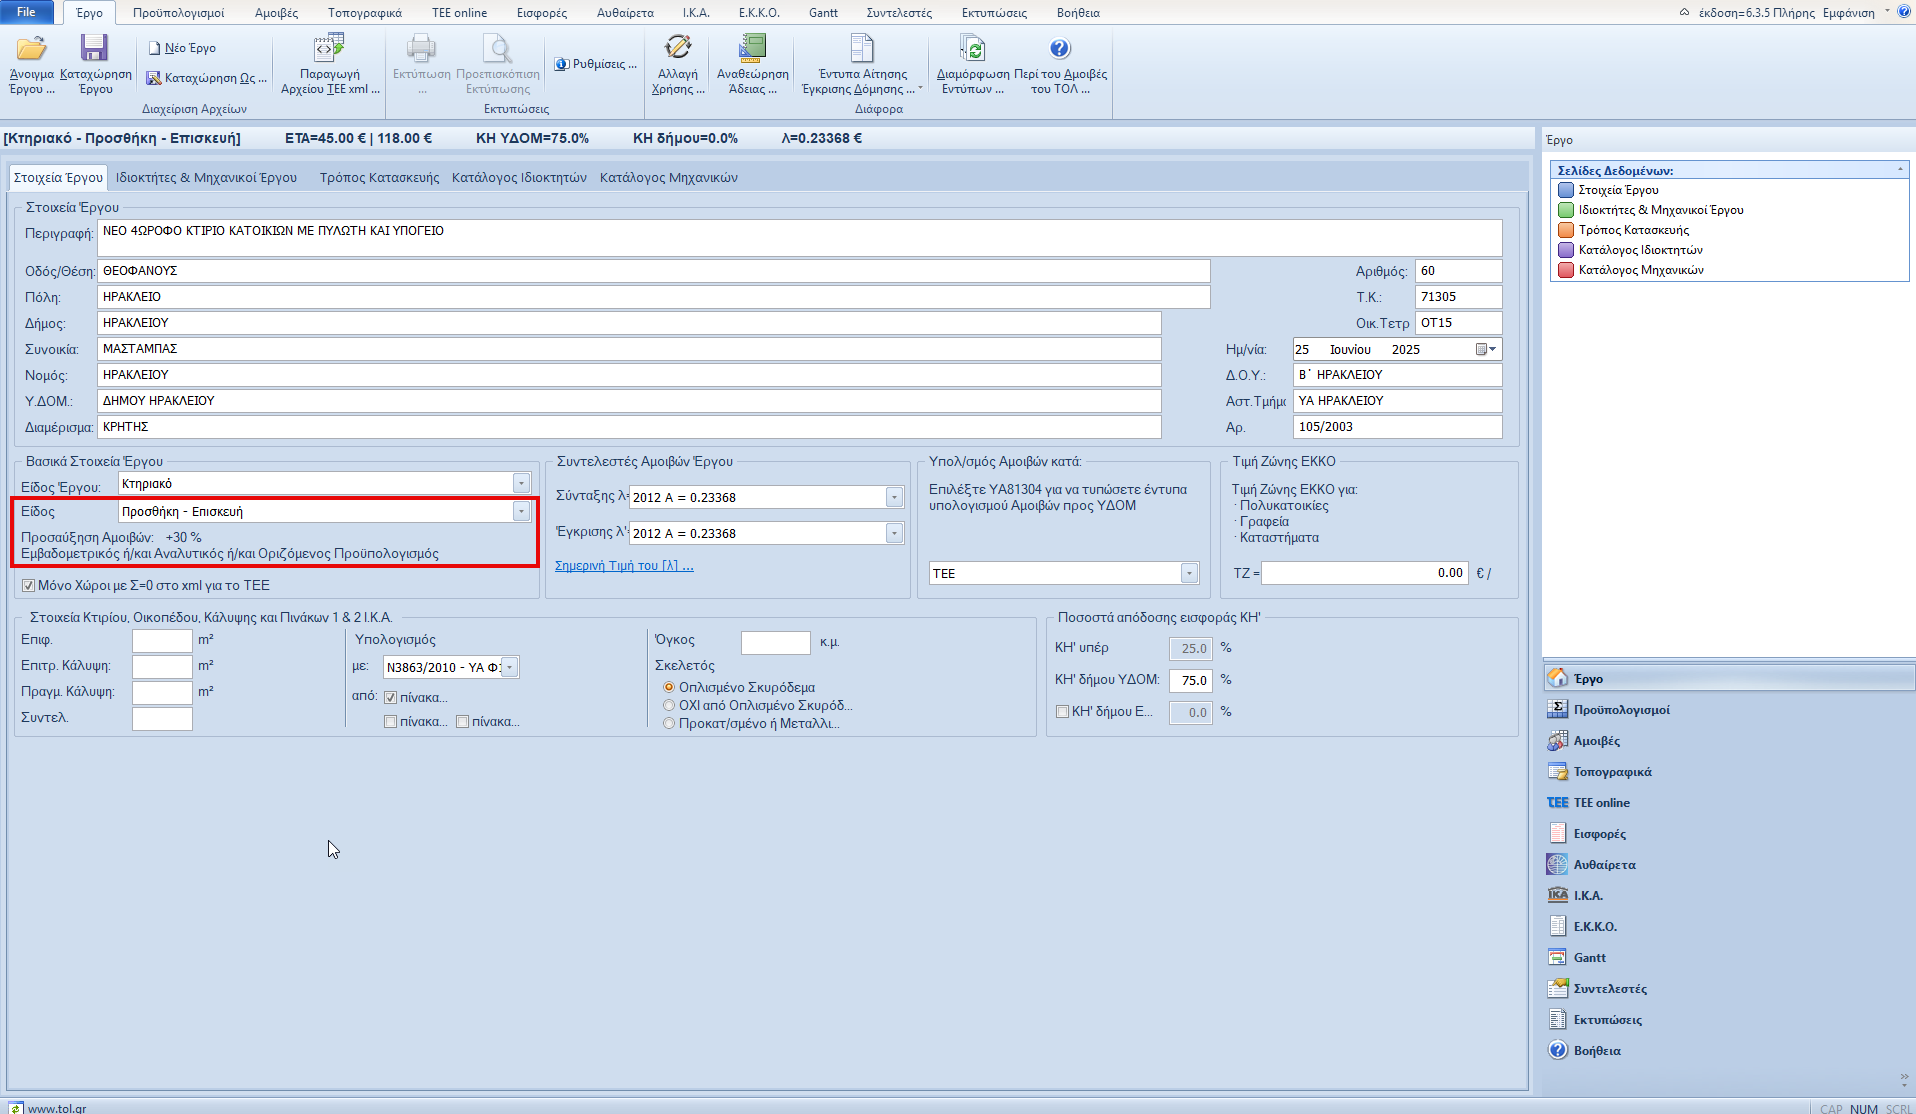The width and height of the screenshot is (1916, 1114).
Task: Open the Τοπογραφικά ribbon tab
Action: tap(364, 13)
